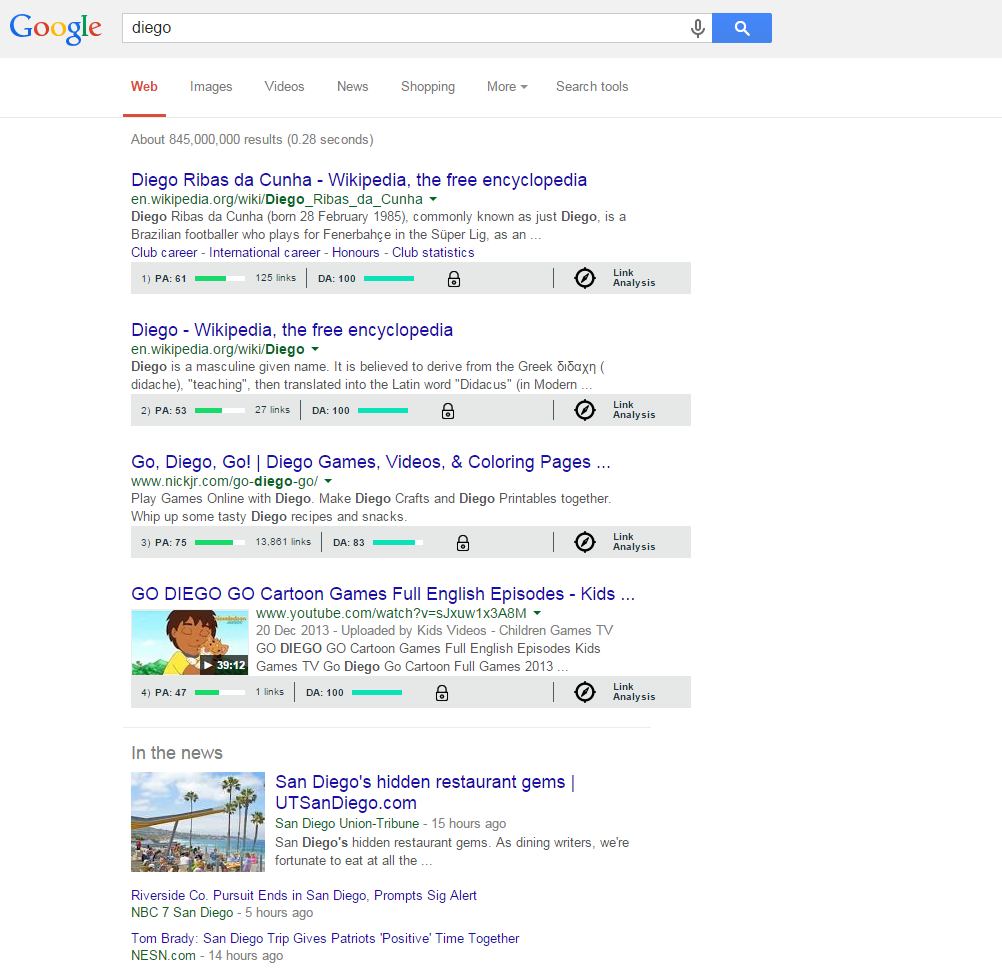
Task: Click the 1 links count
Action: coord(270,692)
